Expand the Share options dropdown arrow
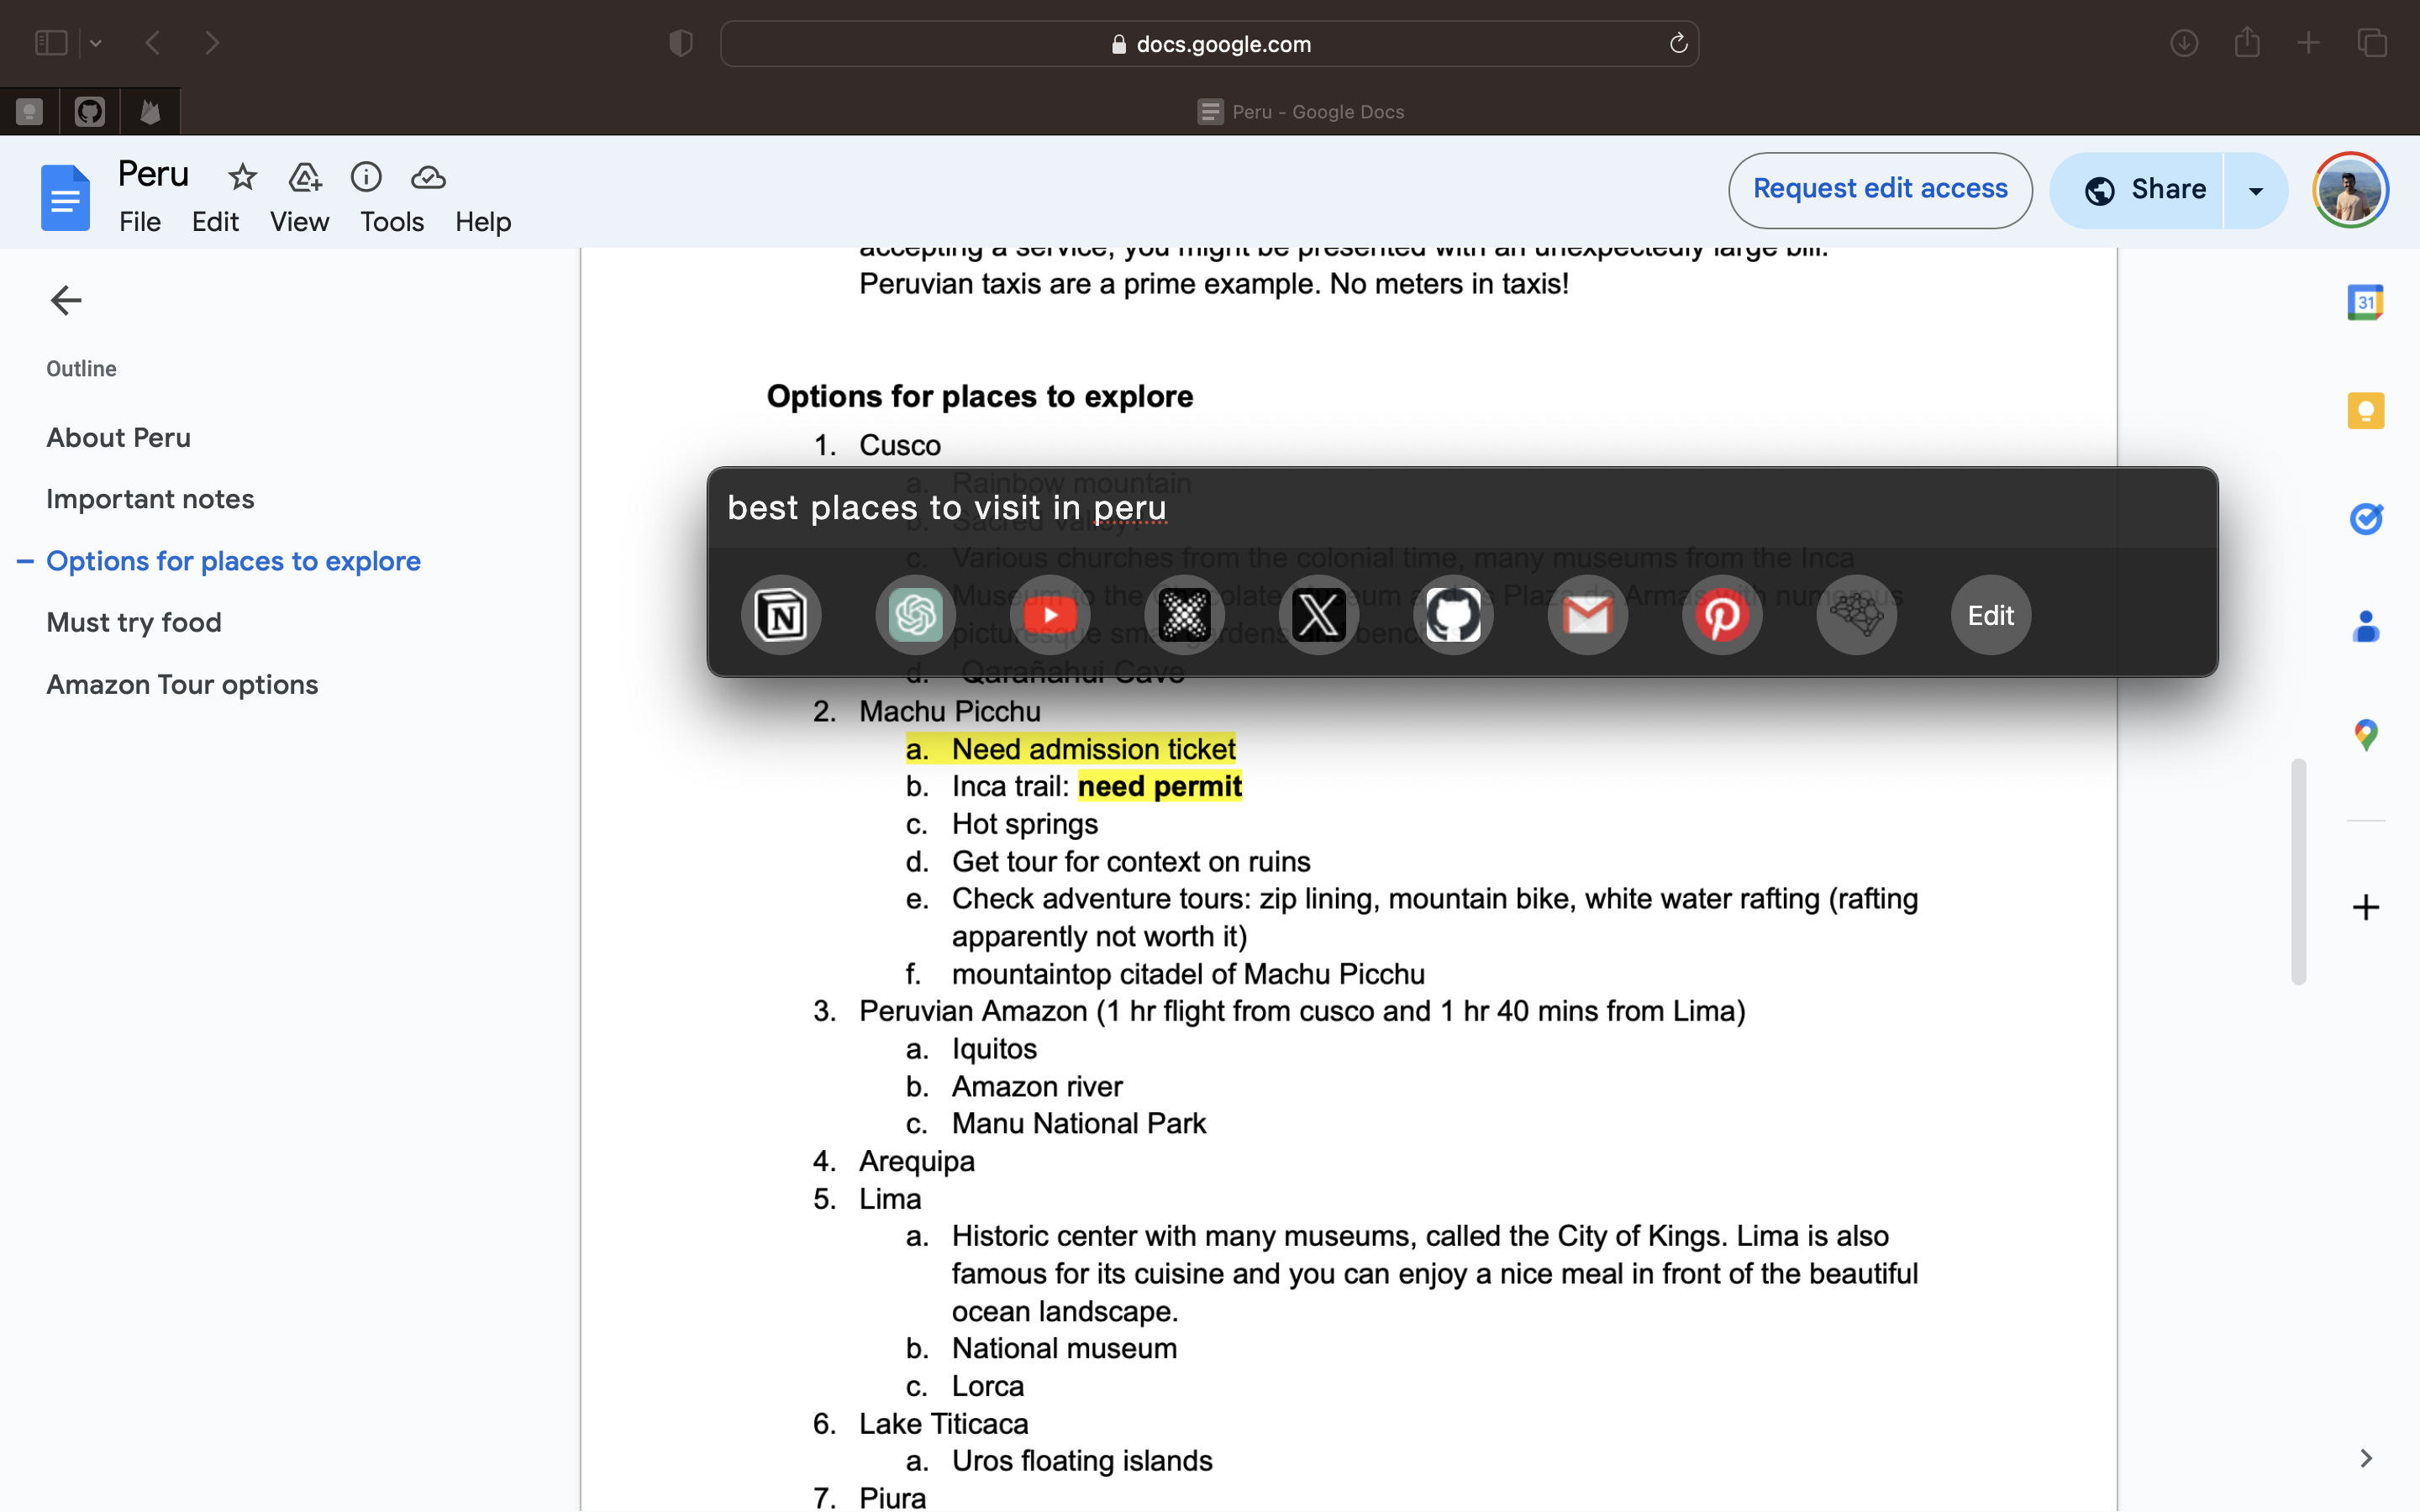2420x1512 pixels. [x=2256, y=190]
